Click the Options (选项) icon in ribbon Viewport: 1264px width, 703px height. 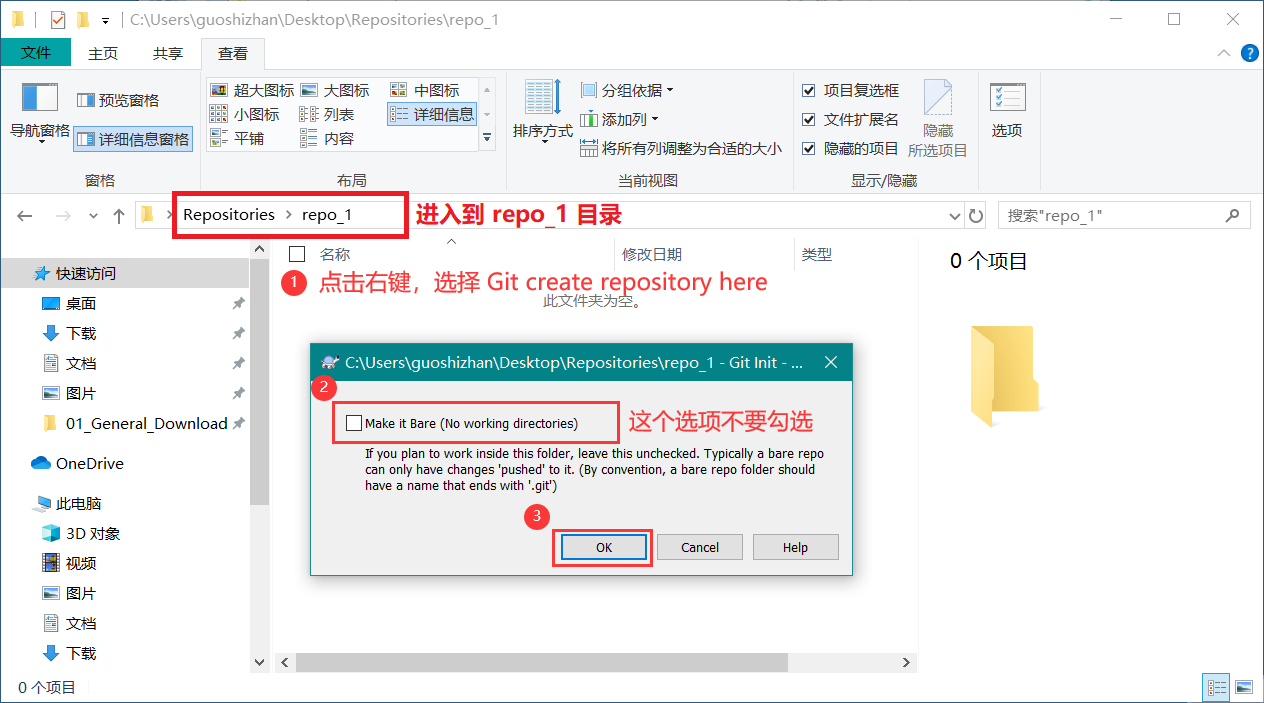1007,100
